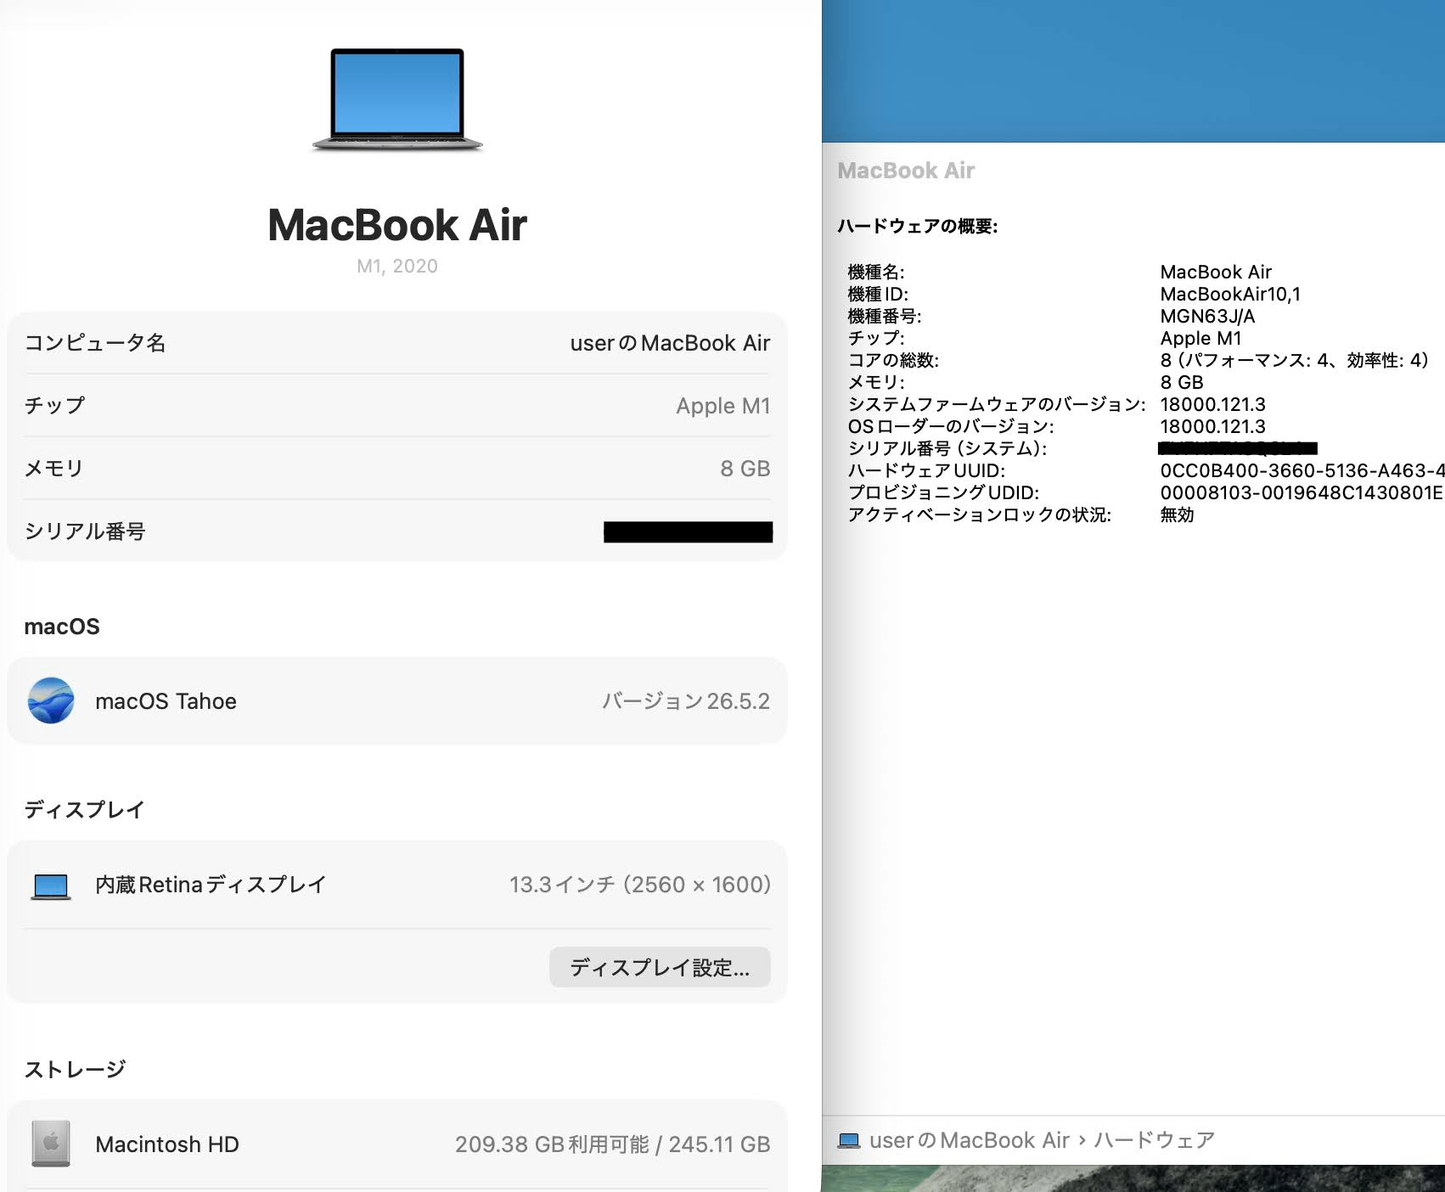Click userのMacBook Air in the path bar
The image size is (1445, 1192).
click(x=969, y=1140)
